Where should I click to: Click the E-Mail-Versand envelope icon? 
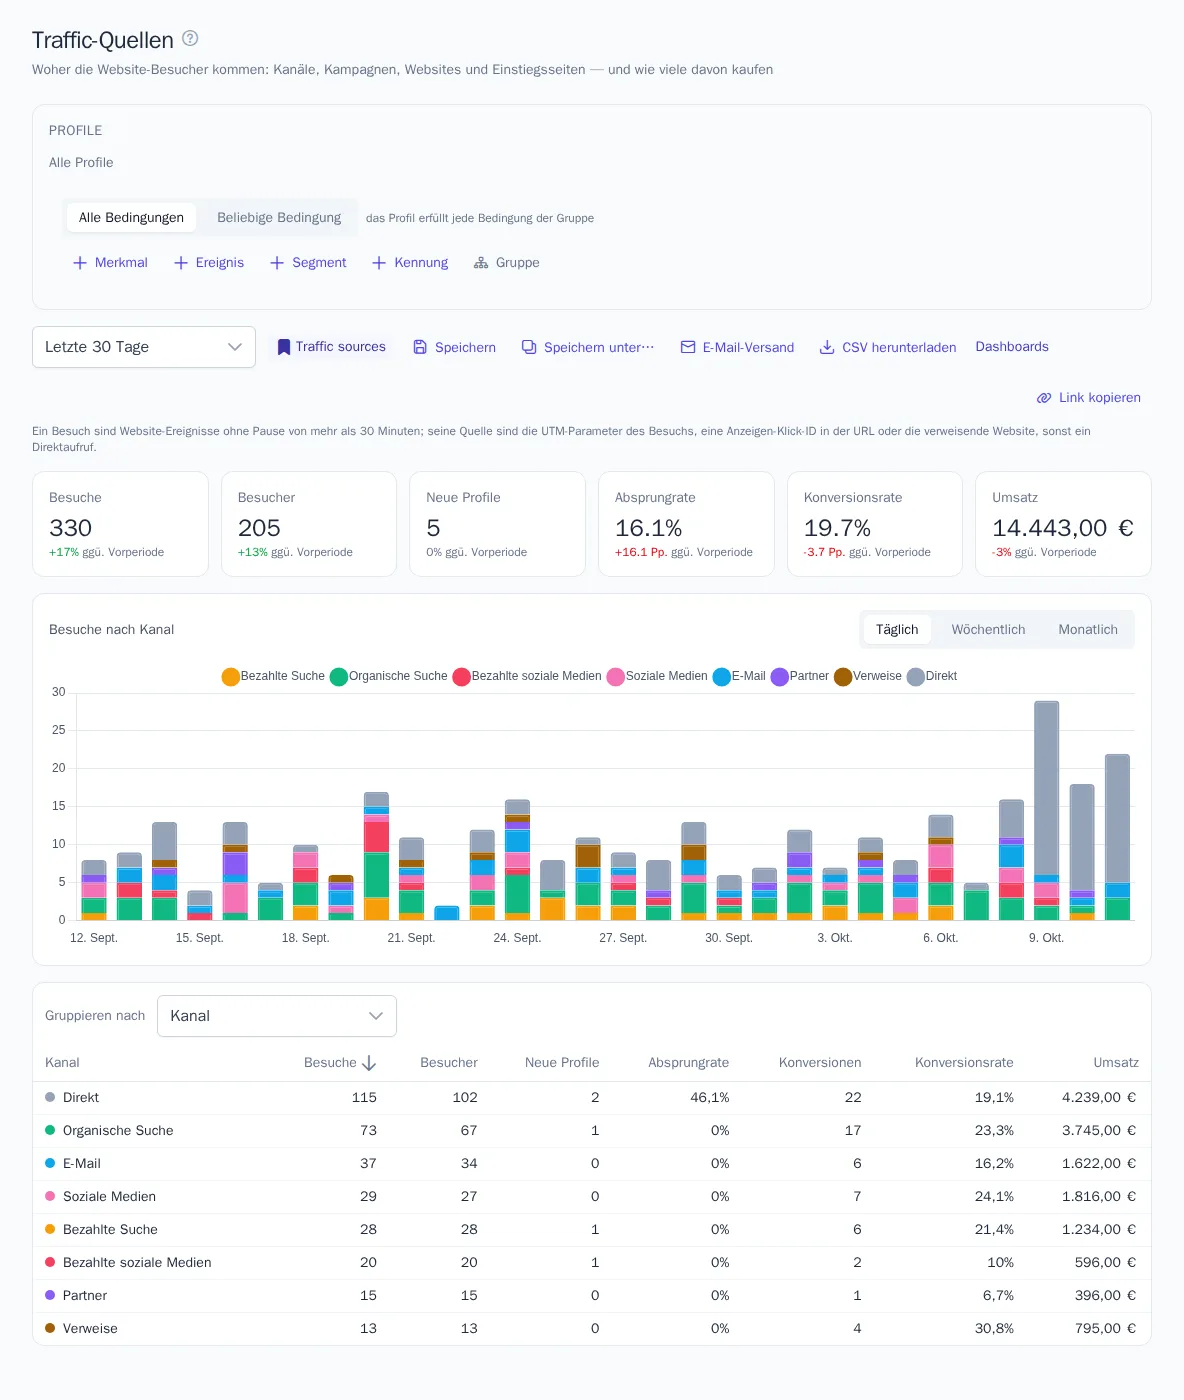(x=688, y=347)
